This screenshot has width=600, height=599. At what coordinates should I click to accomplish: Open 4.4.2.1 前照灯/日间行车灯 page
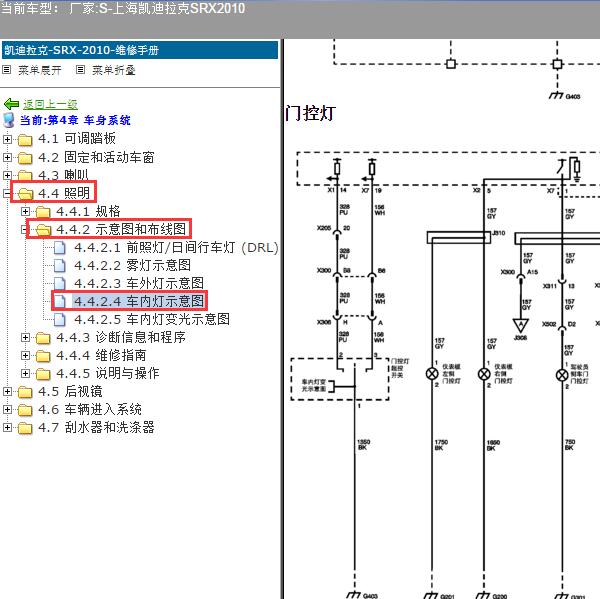click(x=176, y=247)
